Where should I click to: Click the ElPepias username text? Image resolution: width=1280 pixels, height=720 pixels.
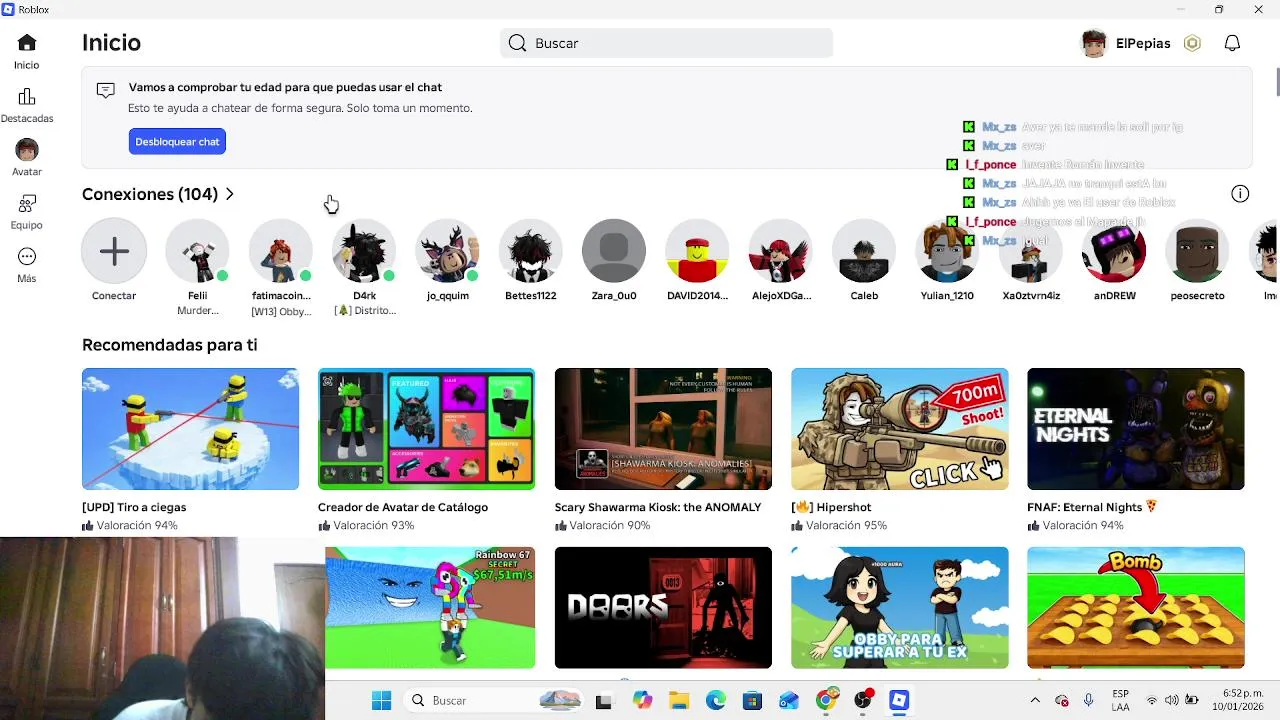[x=1143, y=43]
